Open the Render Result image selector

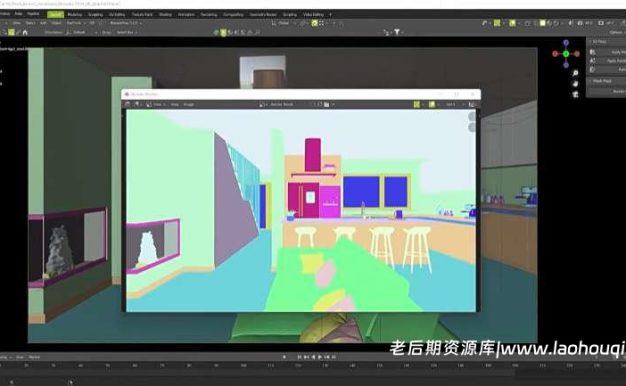pos(283,104)
